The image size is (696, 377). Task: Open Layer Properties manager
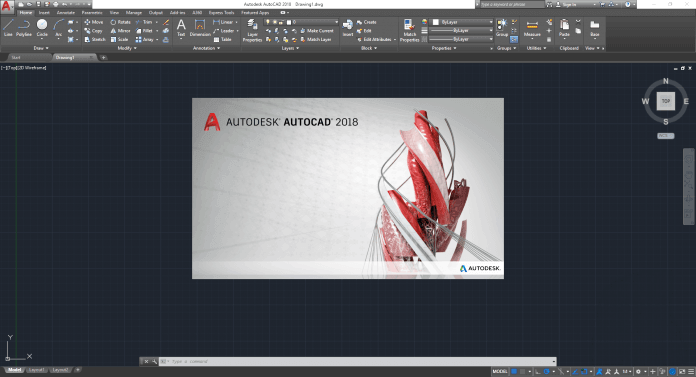click(x=252, y=30)
